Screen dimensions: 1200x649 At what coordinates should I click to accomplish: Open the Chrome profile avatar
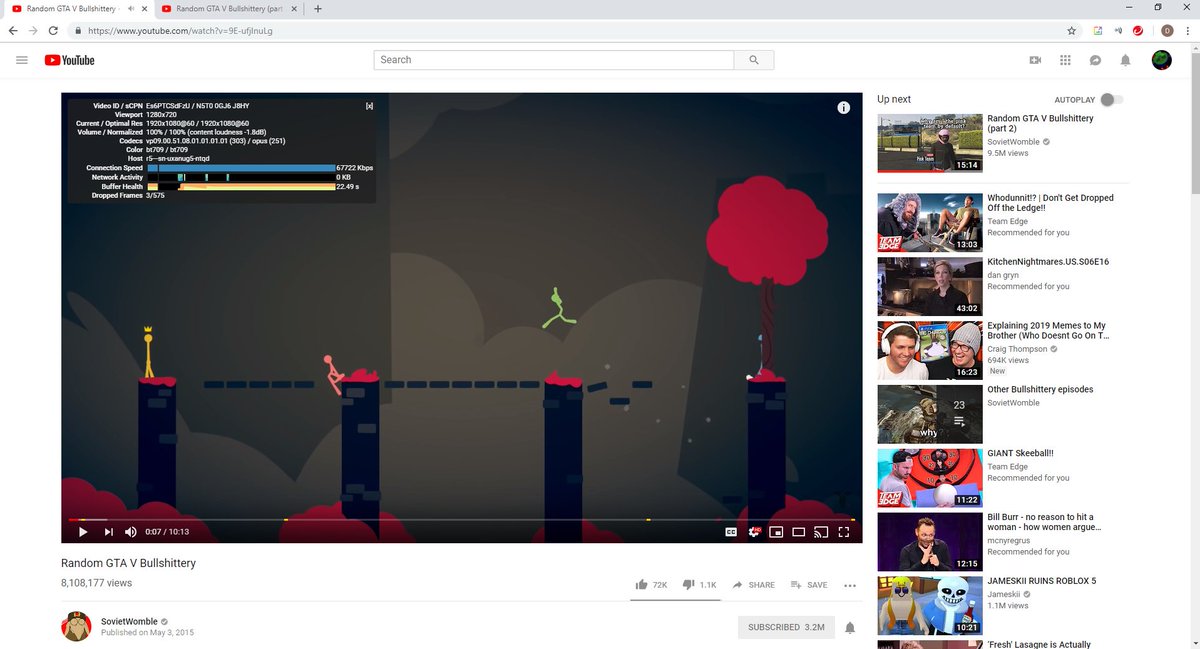point(1166,31)
